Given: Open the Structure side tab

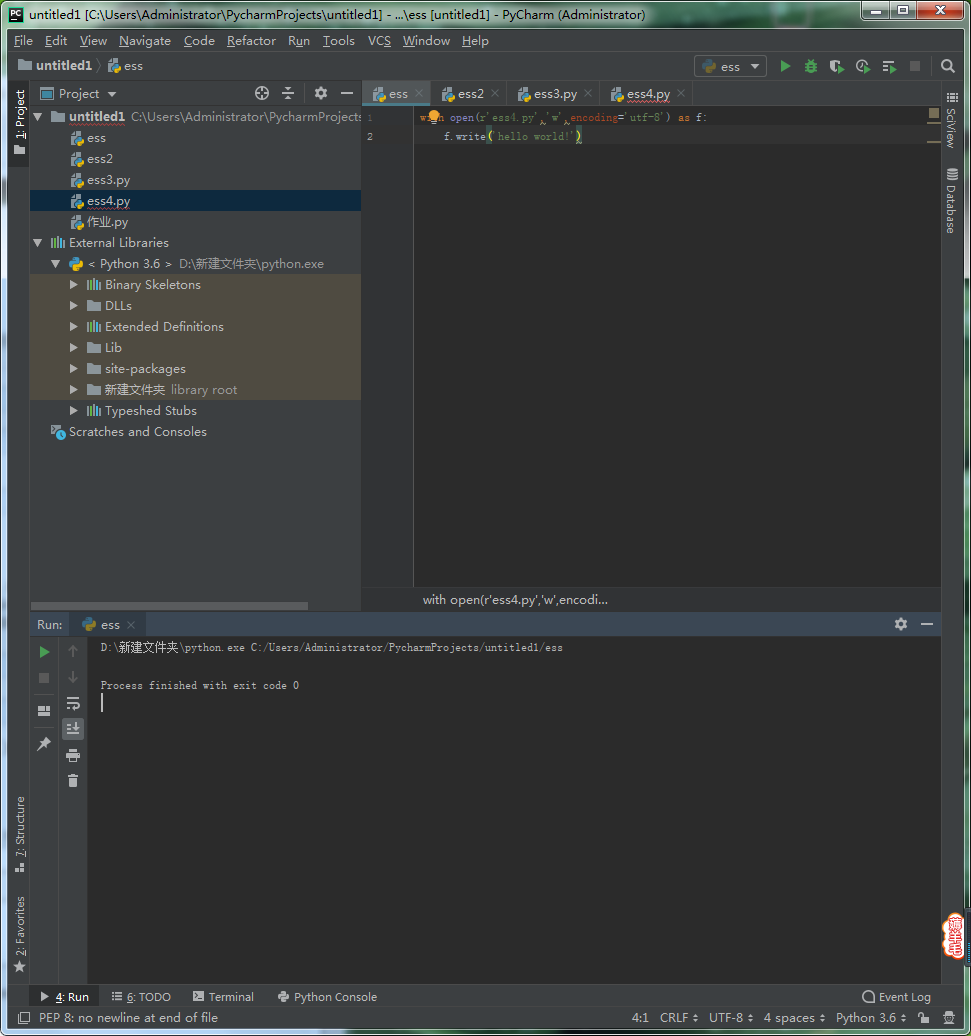Looking at the screenshot, I should click(x=20, y=834).
